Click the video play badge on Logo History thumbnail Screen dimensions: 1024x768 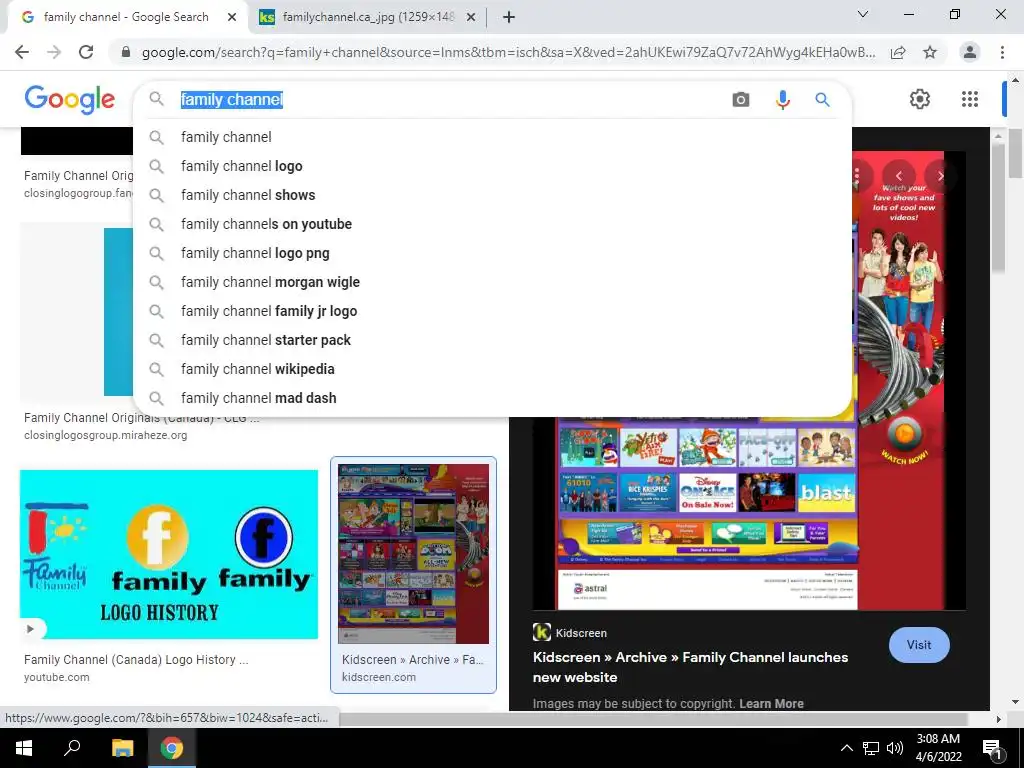point(31,629)
